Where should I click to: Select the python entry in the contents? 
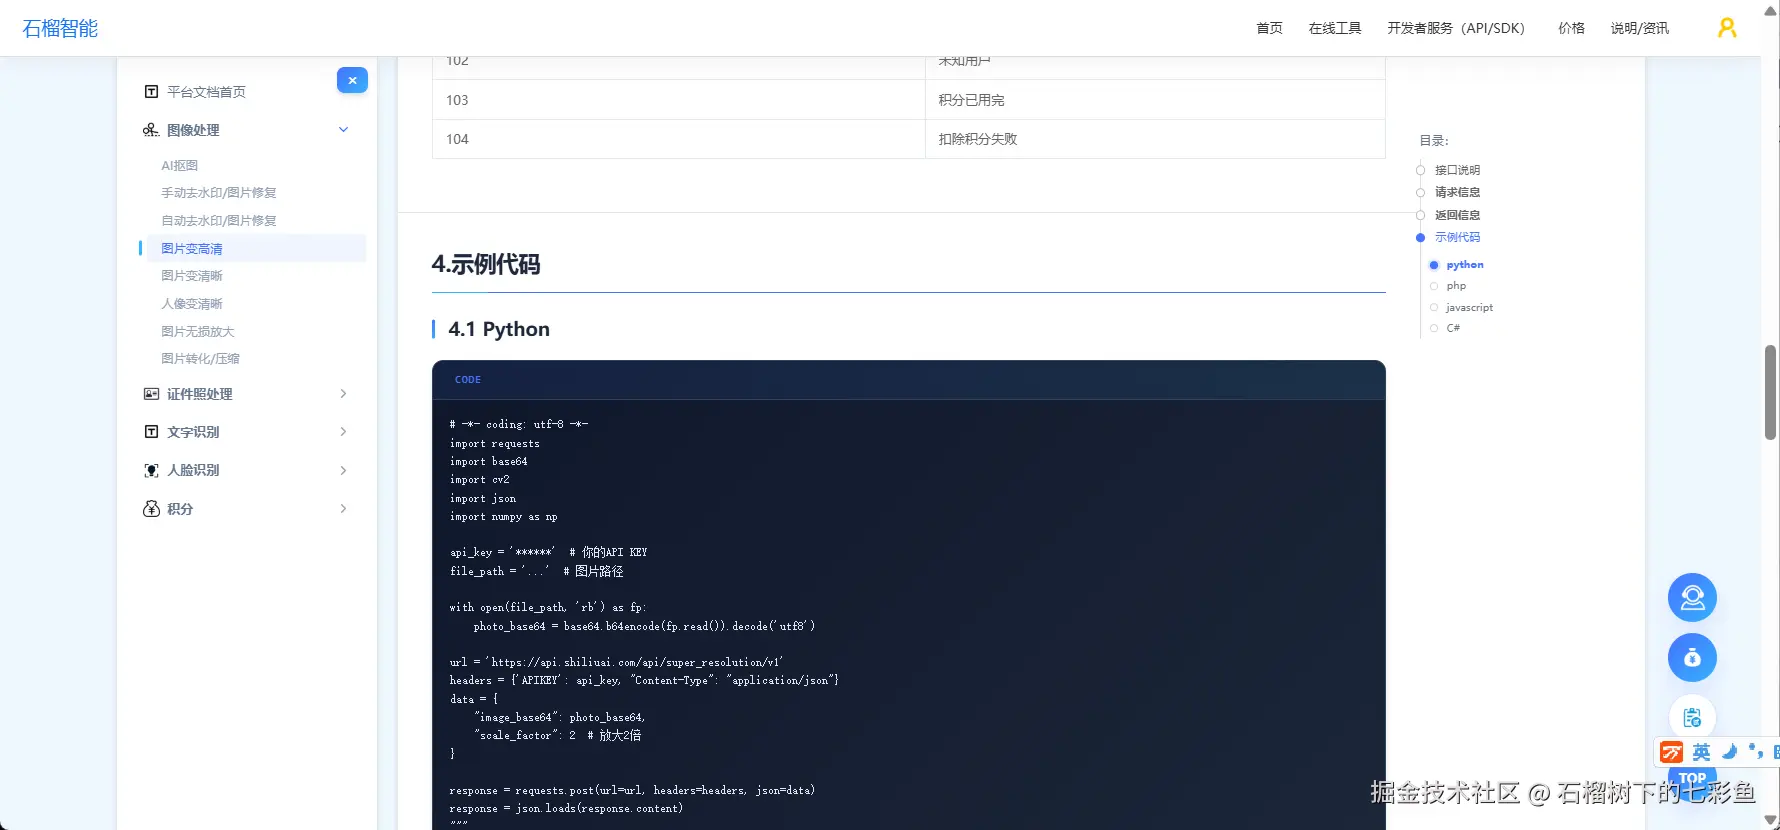[x=1465, y=265]
